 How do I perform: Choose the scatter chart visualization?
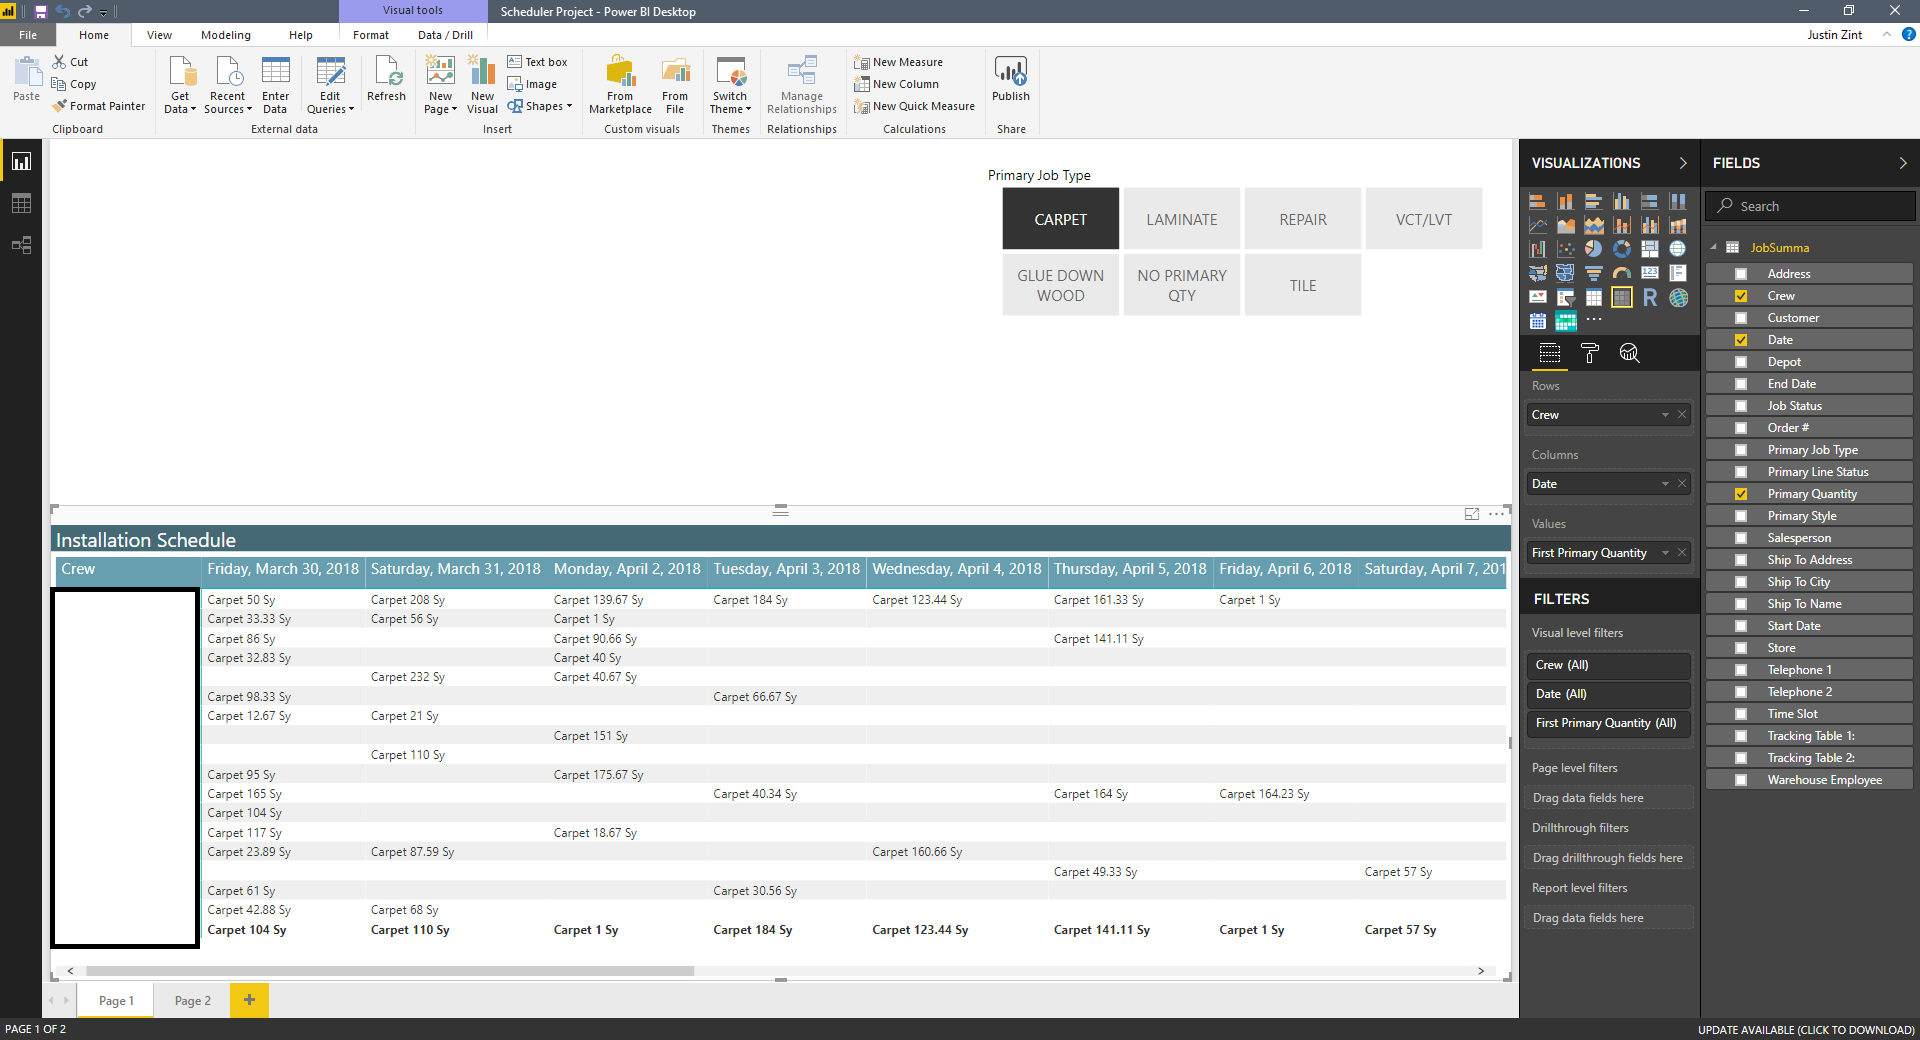[x=1565, y=249]
